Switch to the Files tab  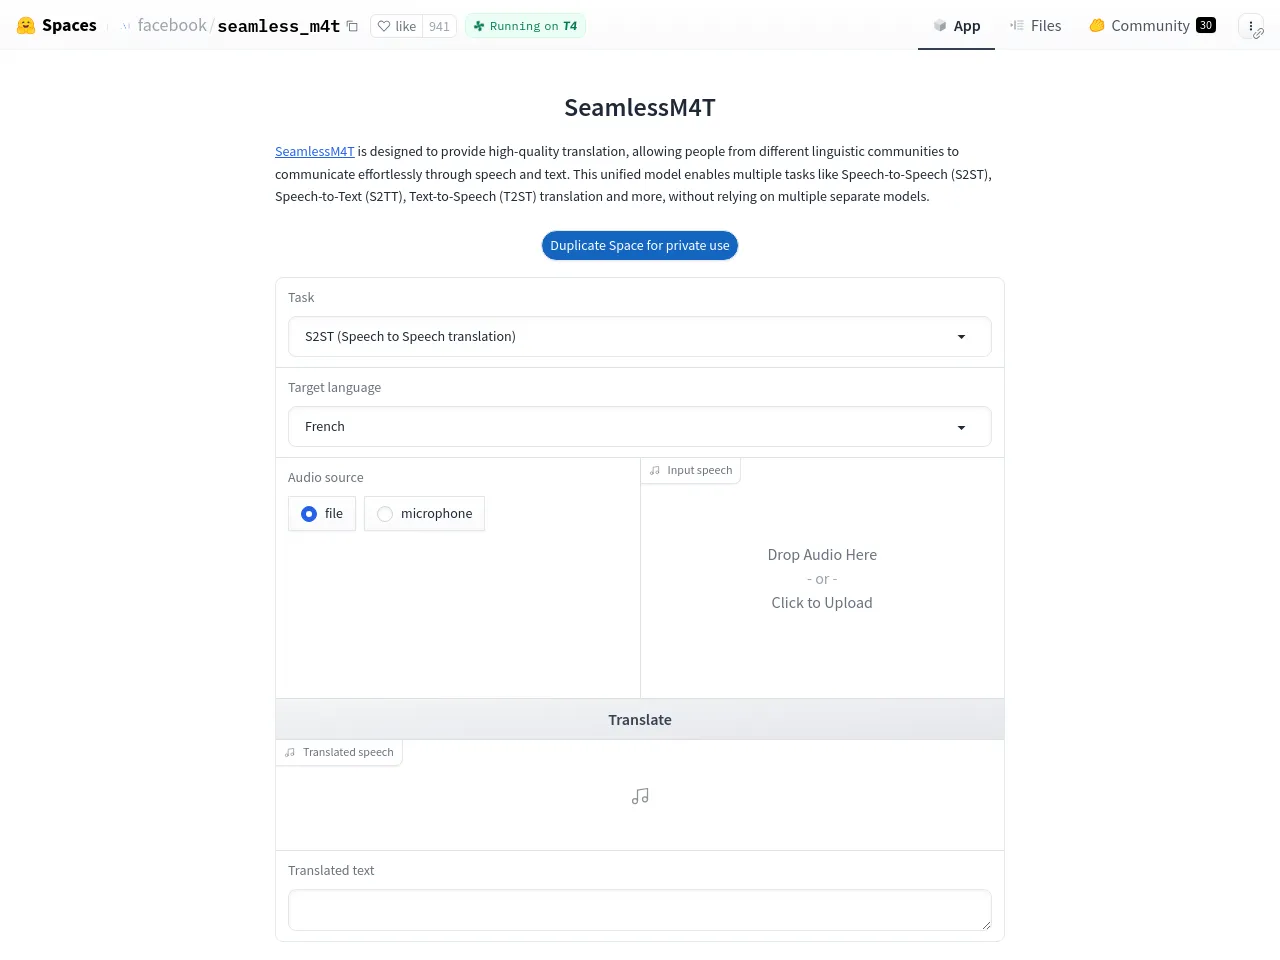(x=1036, y=26)
